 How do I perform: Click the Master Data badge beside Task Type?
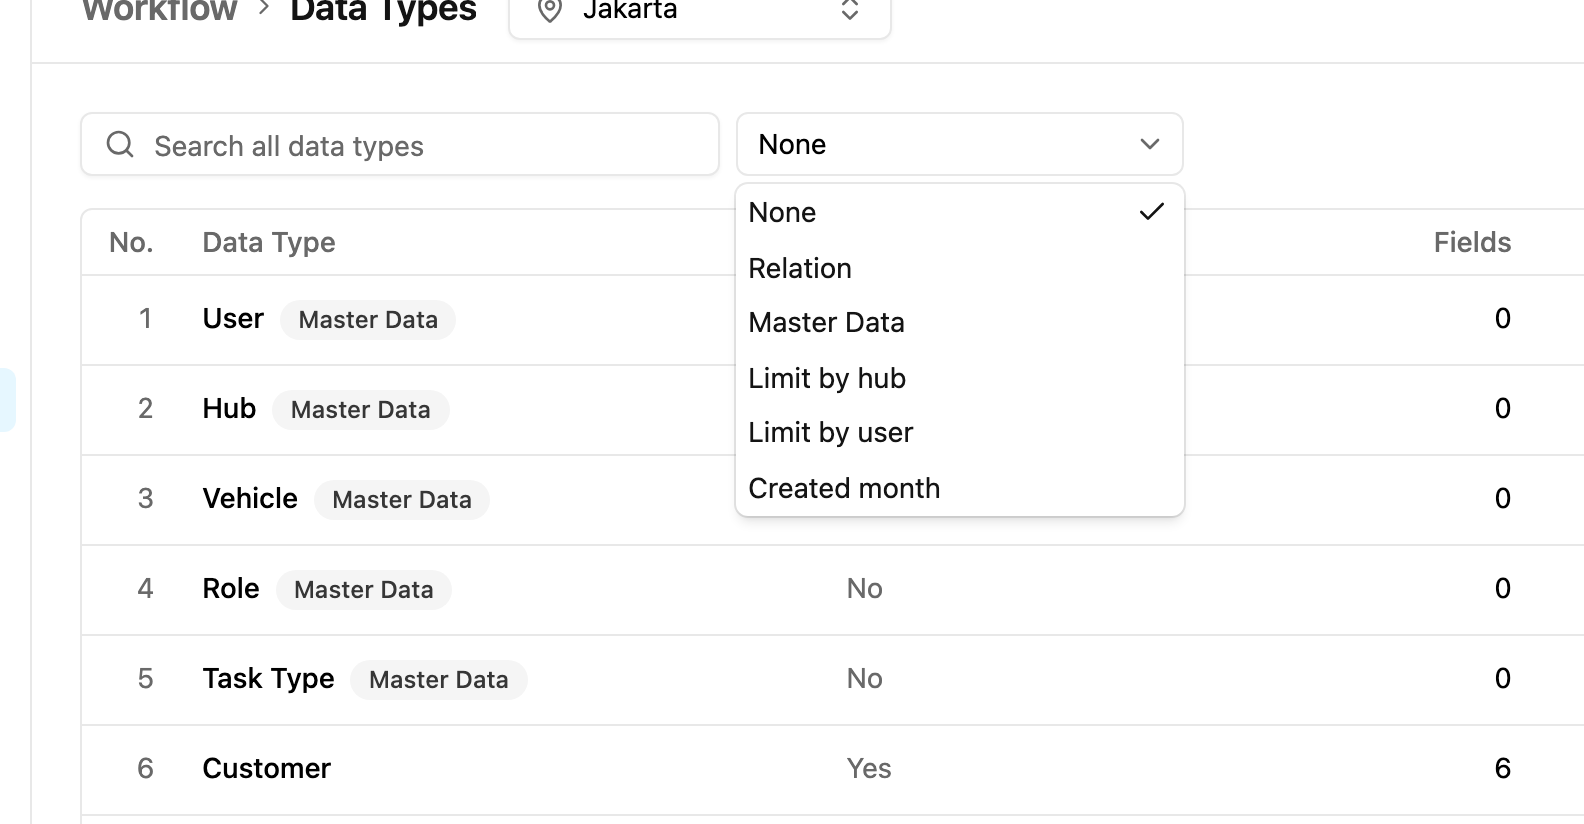tap(439, 680)
